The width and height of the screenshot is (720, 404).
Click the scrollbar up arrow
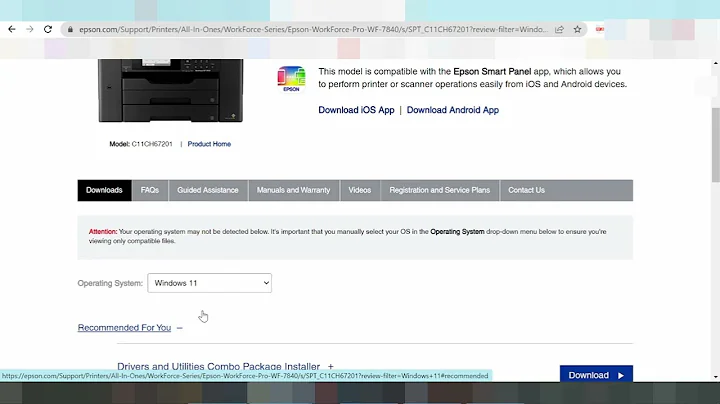tap(716, 63)
